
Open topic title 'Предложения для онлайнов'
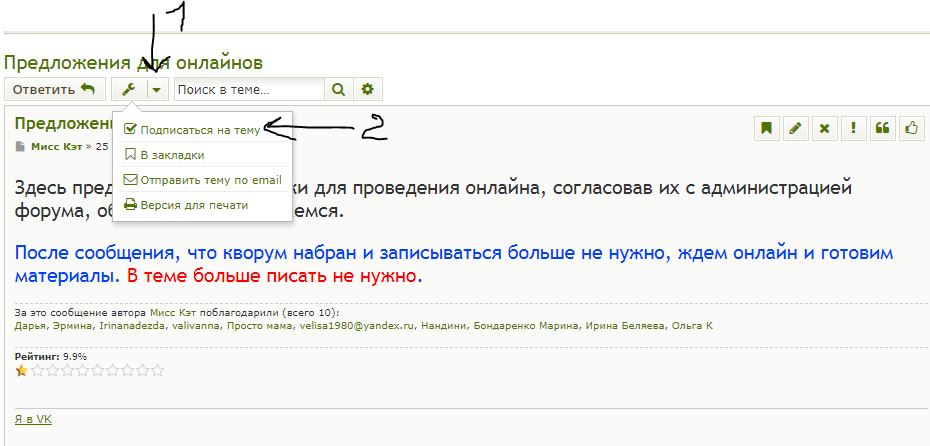(133, 64)
